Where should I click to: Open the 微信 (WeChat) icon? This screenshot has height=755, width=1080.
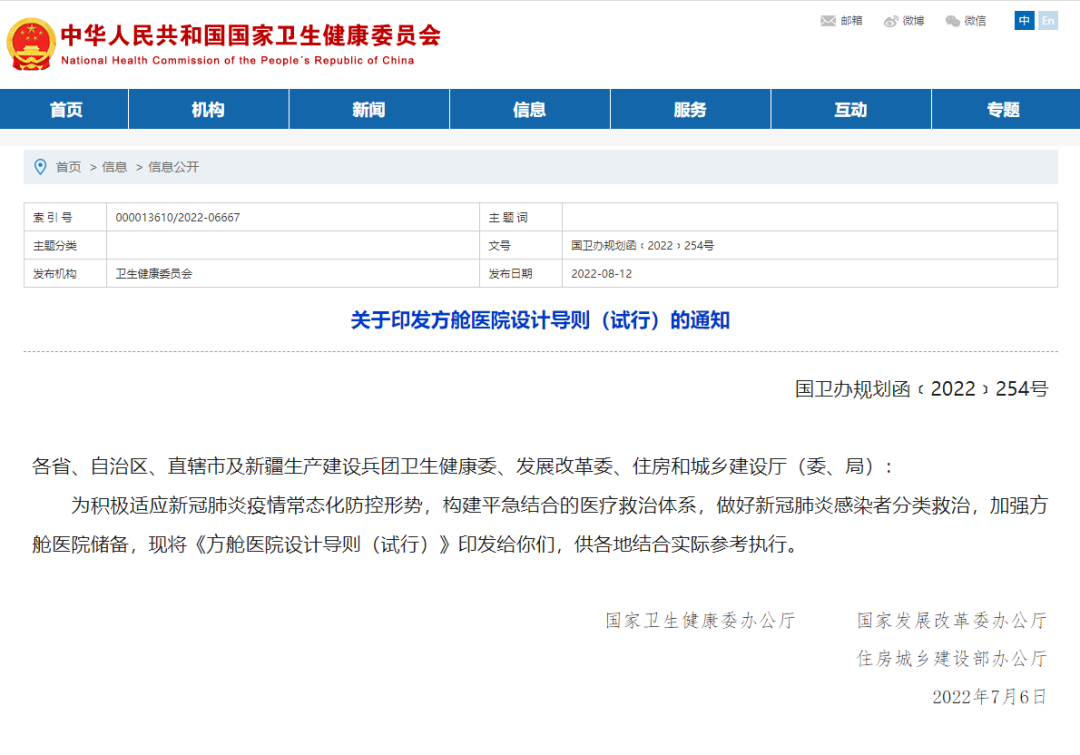(969, 20)
